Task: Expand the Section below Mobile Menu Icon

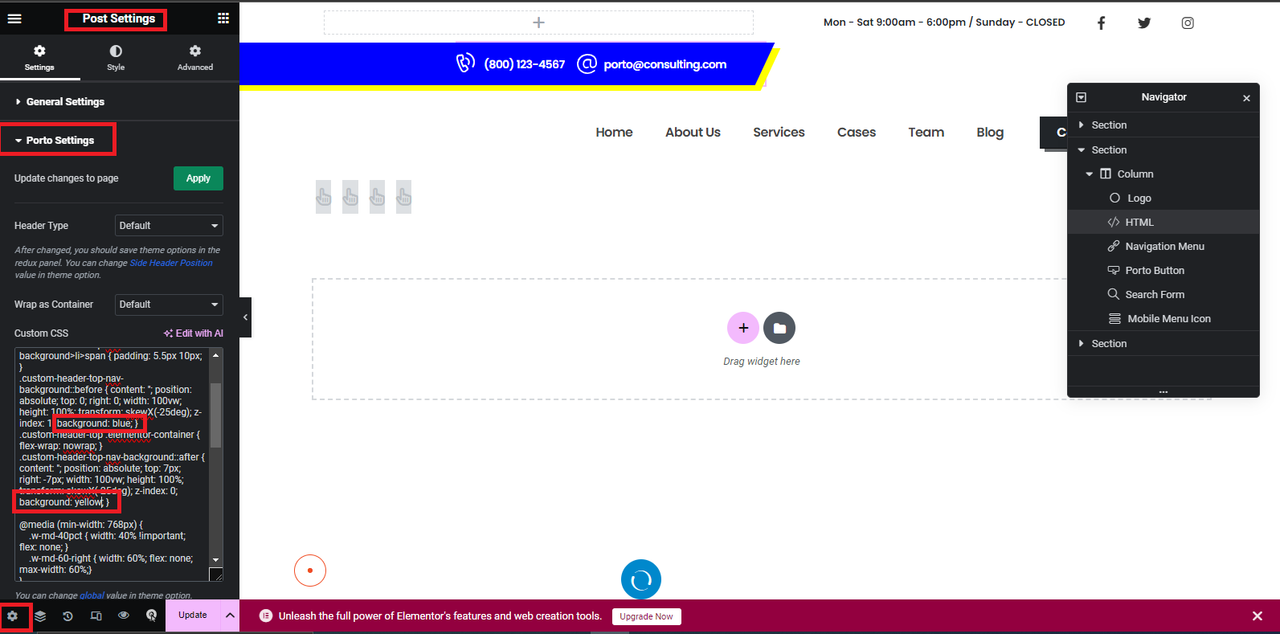Action: coord(1081,343)
